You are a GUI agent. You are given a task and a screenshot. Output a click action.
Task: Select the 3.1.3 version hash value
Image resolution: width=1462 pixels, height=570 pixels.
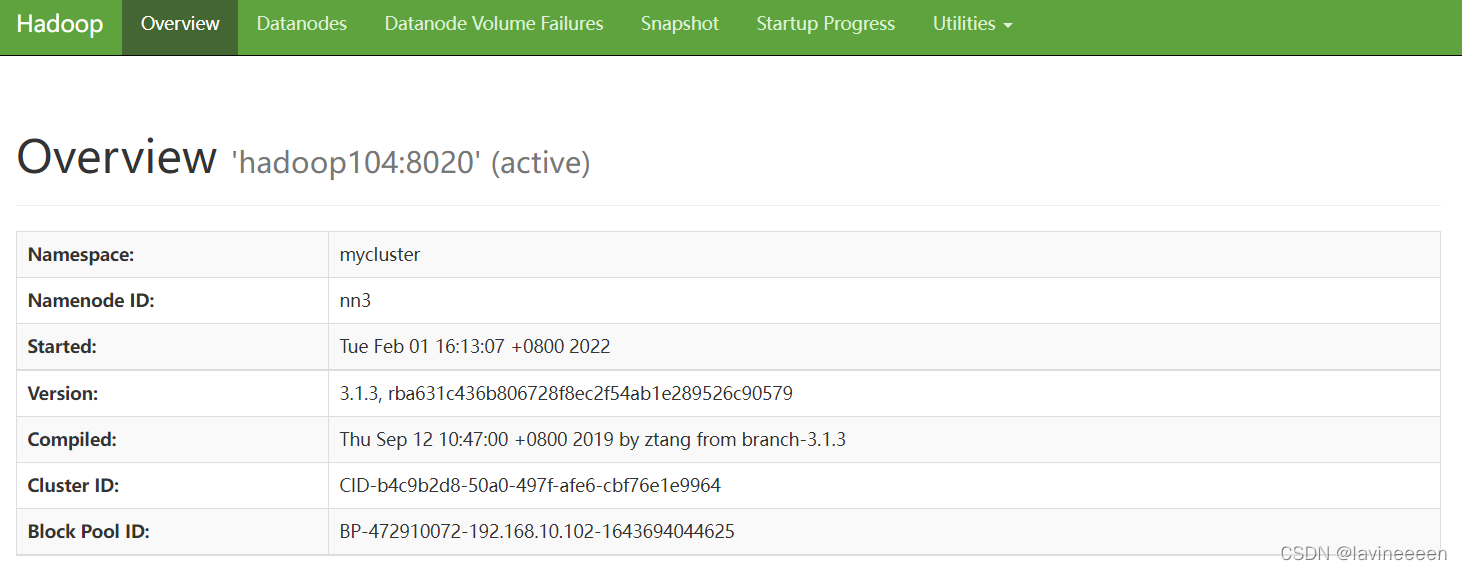point(566,393)
